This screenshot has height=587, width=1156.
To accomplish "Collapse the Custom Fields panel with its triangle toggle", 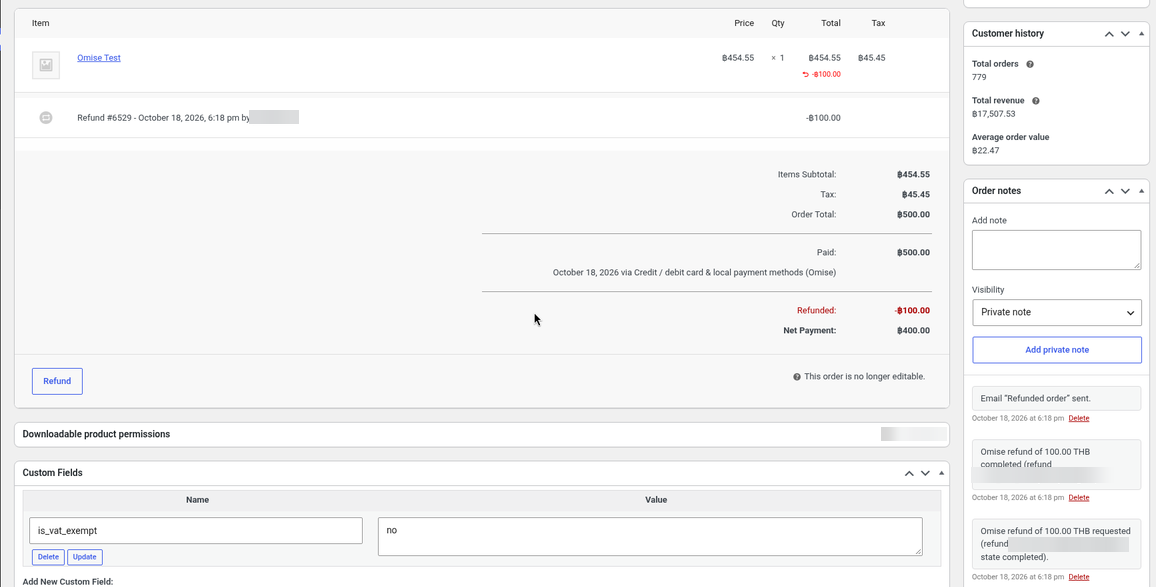I will 941,473.
